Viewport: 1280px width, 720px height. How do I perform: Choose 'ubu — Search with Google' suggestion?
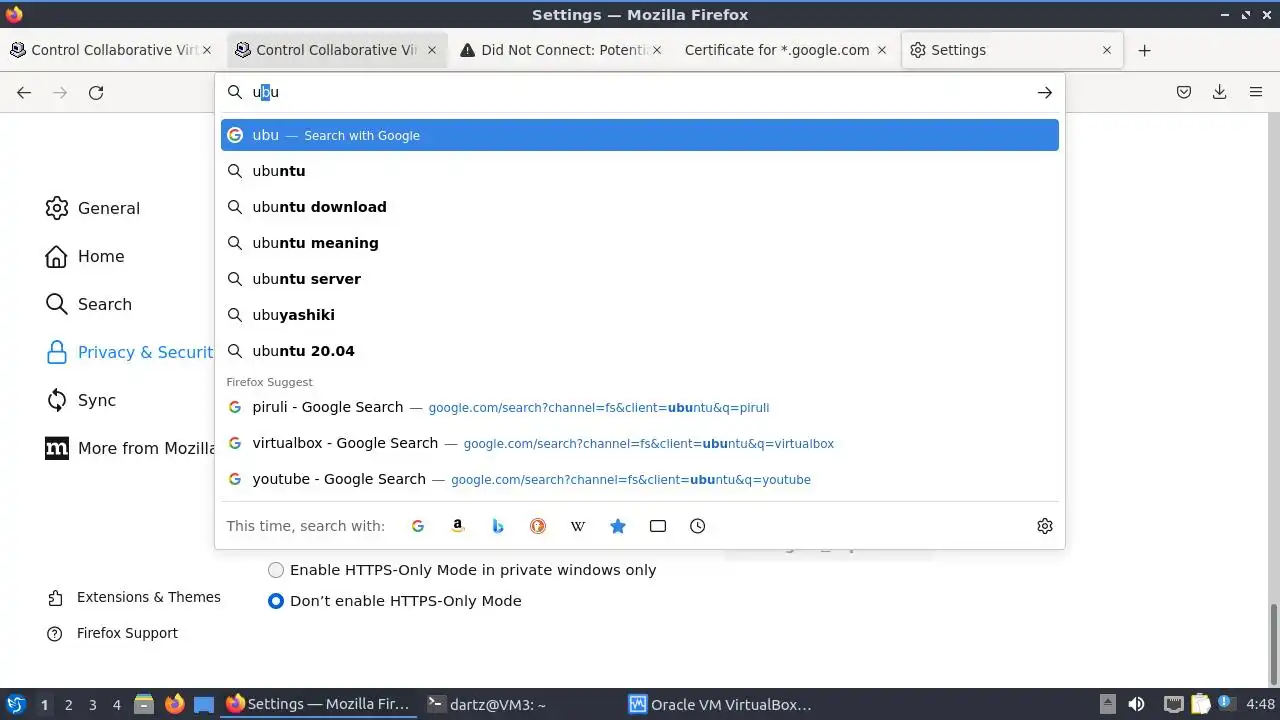[x=640, y=135]
